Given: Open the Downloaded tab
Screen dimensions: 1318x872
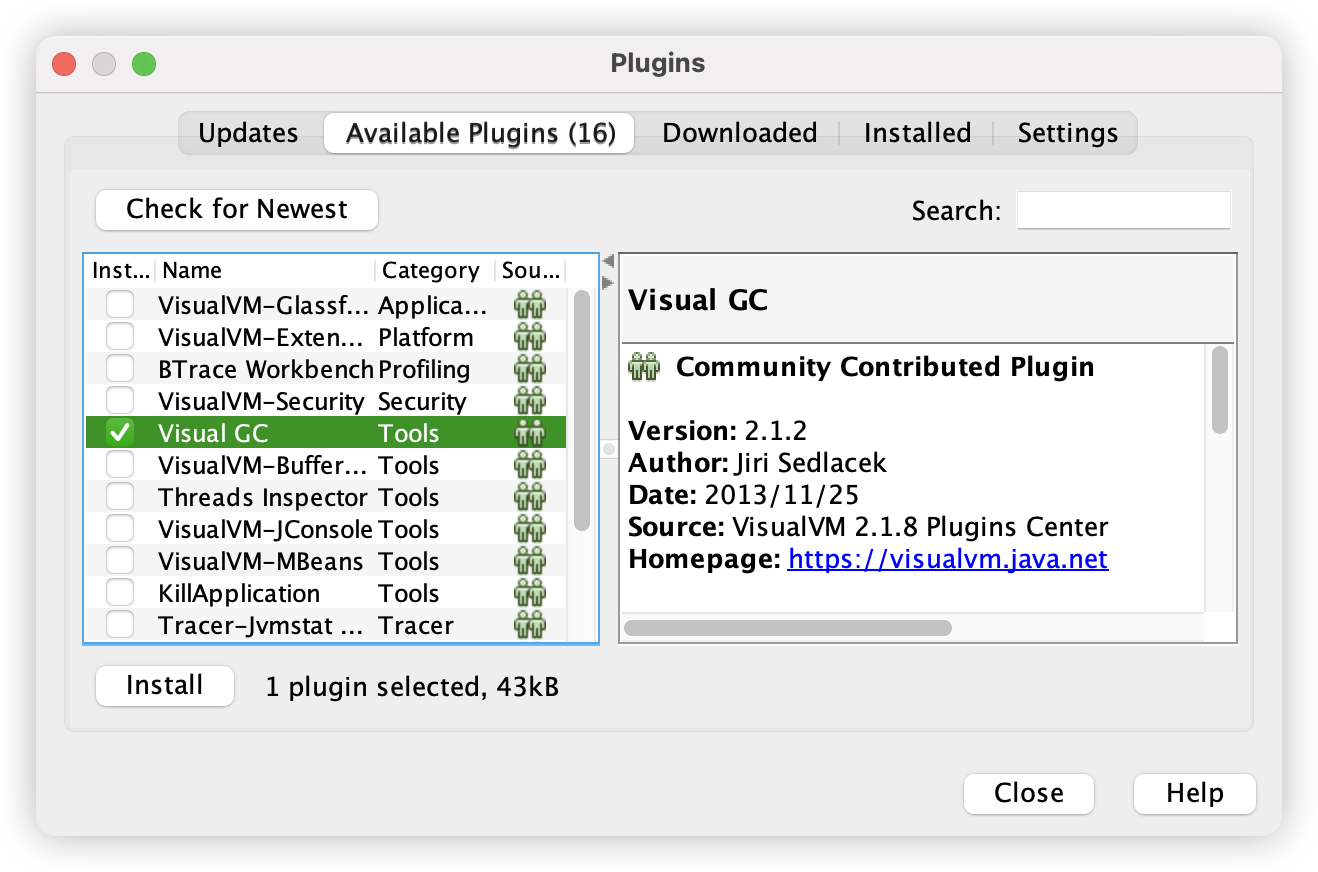Looking at the screenshot, I should (739, 133).
